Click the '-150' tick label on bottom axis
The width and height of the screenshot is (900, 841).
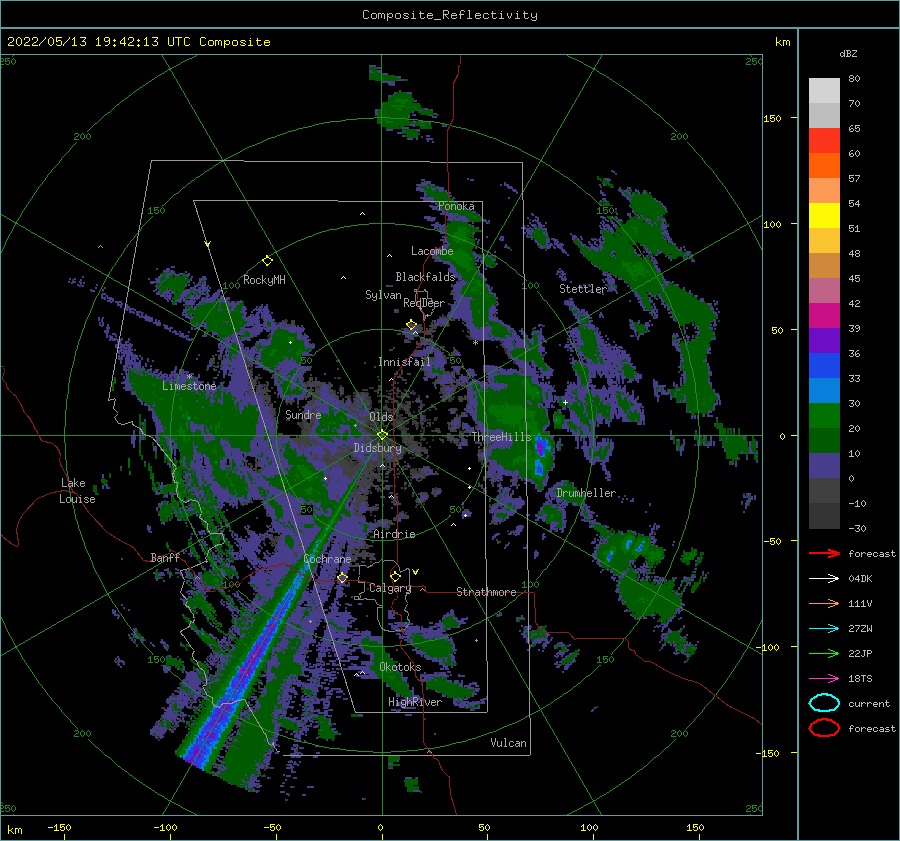coord(59,827)
